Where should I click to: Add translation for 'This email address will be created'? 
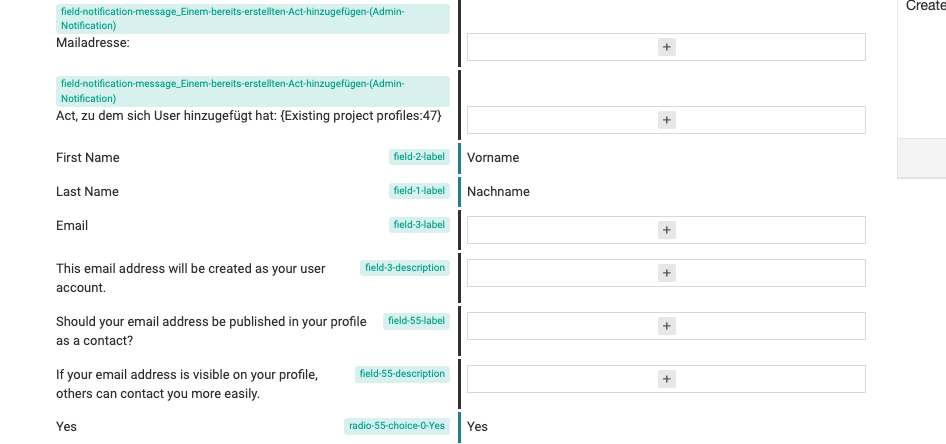pos(667,273)
